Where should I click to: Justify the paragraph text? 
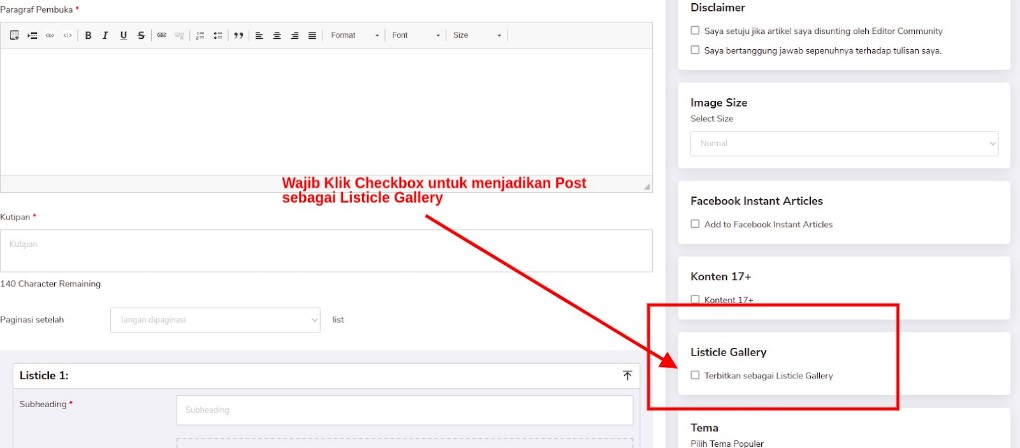312,36
